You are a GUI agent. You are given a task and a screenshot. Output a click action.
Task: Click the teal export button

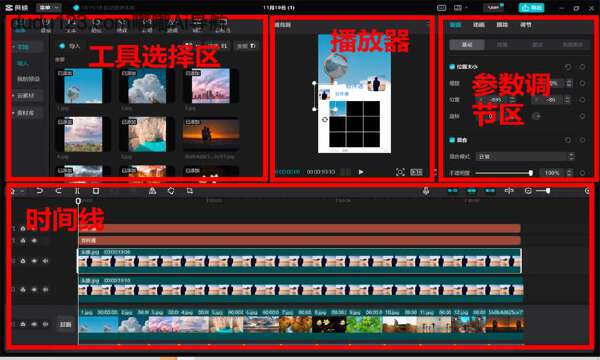tap(531, 8)
